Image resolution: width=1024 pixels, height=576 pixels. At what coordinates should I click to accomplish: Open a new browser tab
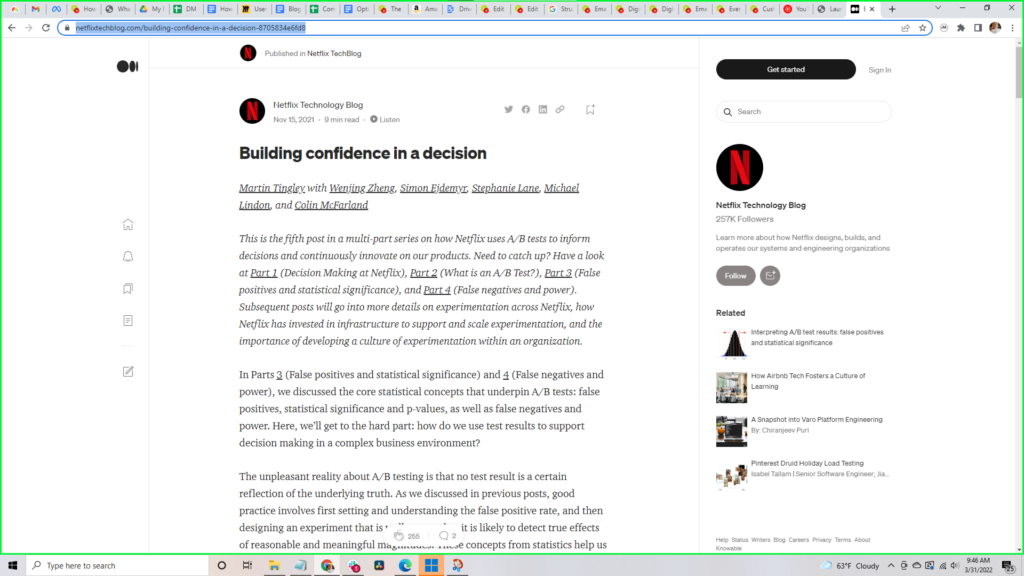[x=892, y=9]
